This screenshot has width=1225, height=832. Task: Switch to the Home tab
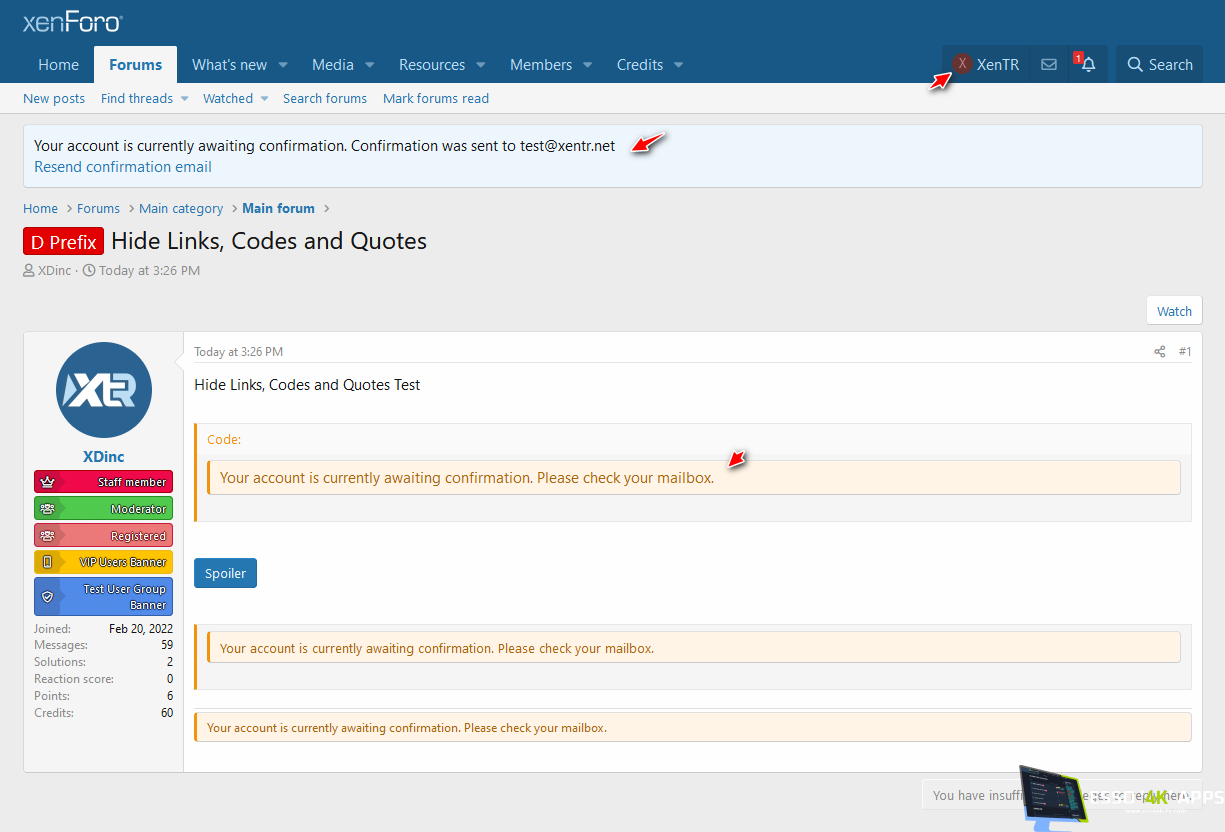coord(58,65)
